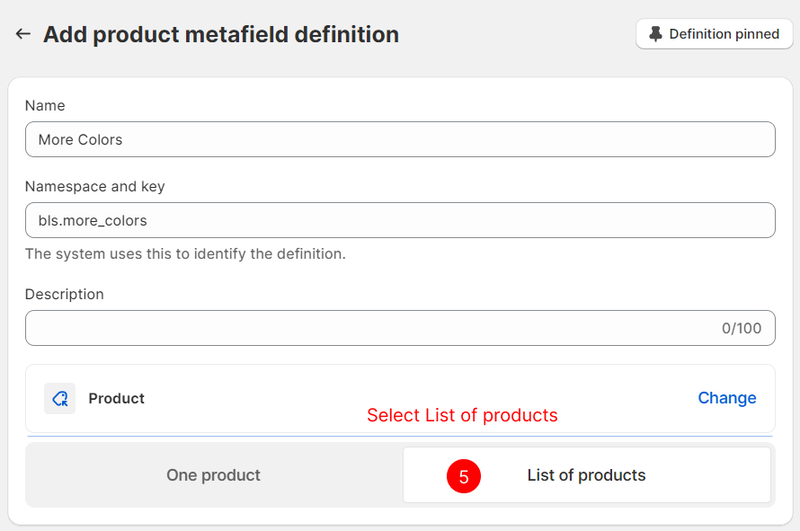Click the 0/100 character counter

pyautogui.click(x=741, y=328)
